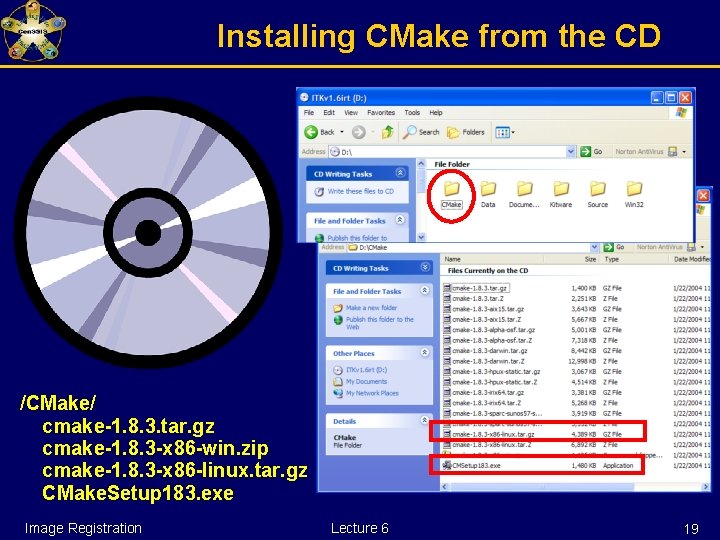Sort by the Size column header
This screenshot has height=540, width=720.
tap(571, 259)
